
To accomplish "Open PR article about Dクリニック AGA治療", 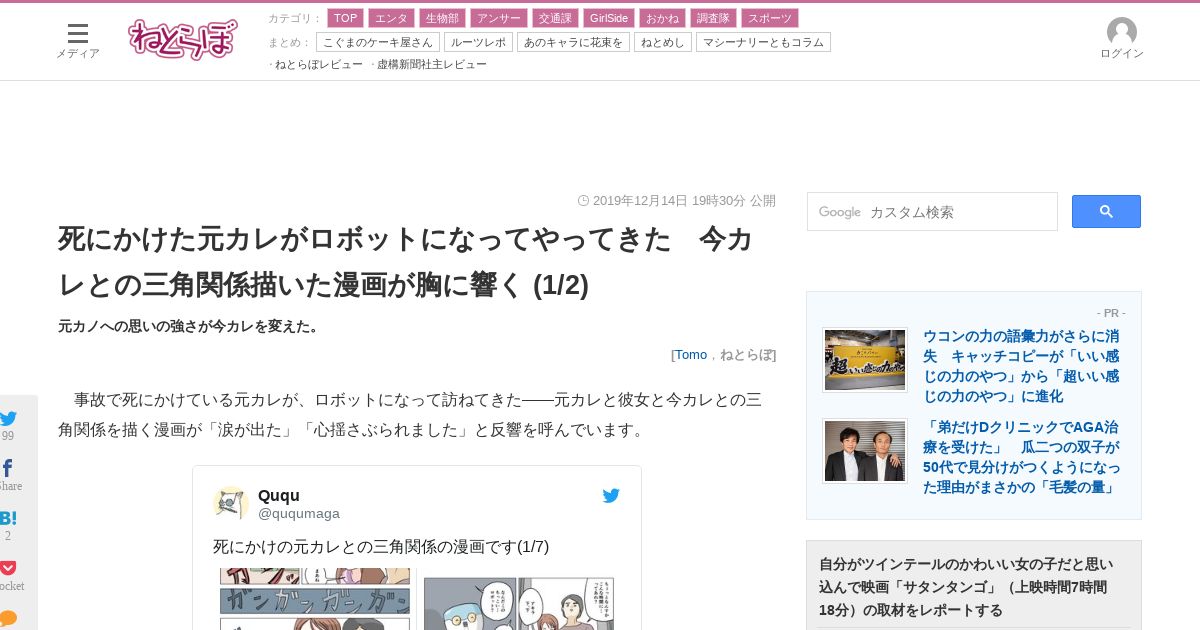I will click(1021, 457).
